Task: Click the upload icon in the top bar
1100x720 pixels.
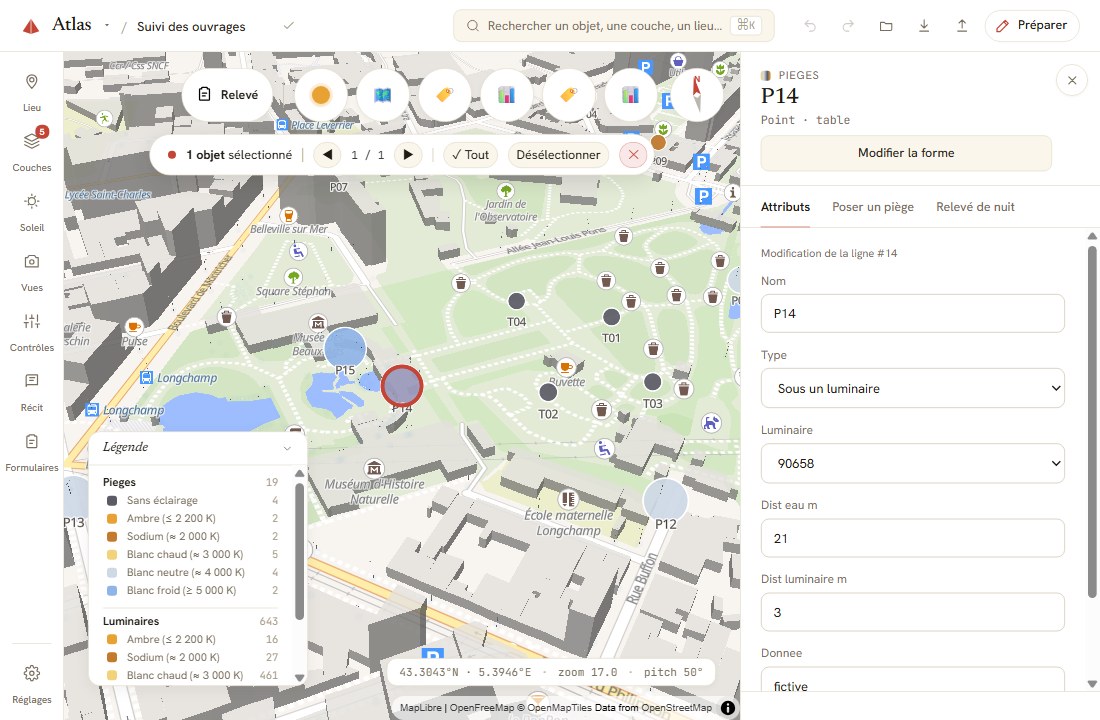Action: click(962, 26)
